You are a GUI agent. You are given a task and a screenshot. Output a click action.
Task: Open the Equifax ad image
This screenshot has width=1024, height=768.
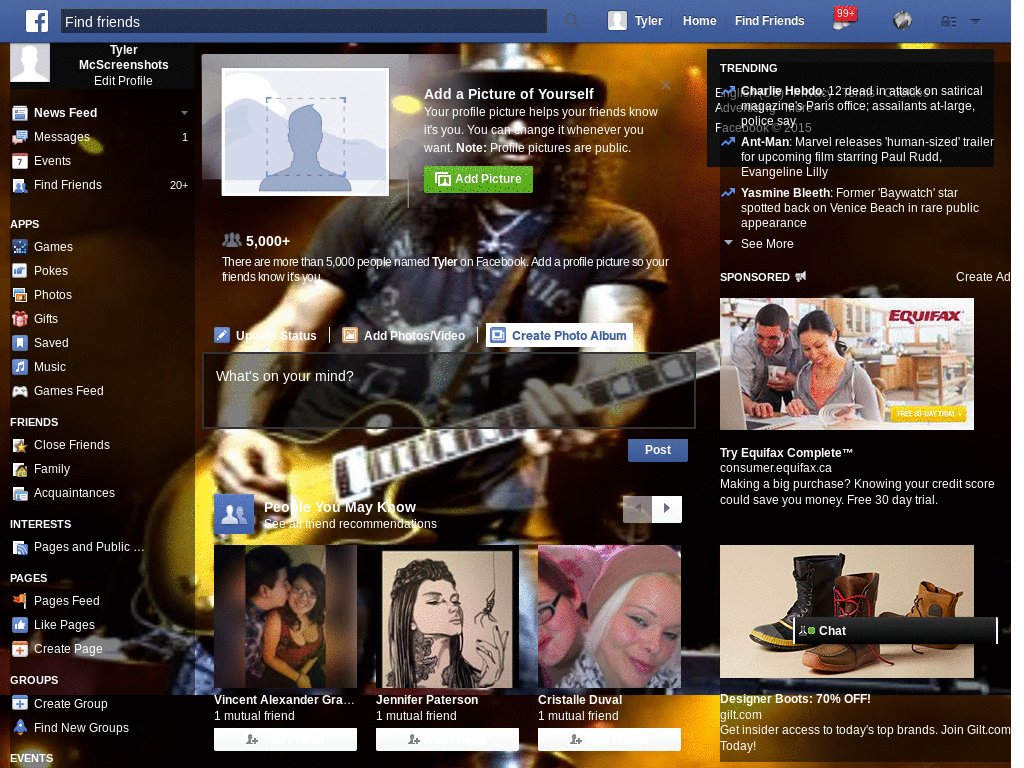[x=846, y=364]
